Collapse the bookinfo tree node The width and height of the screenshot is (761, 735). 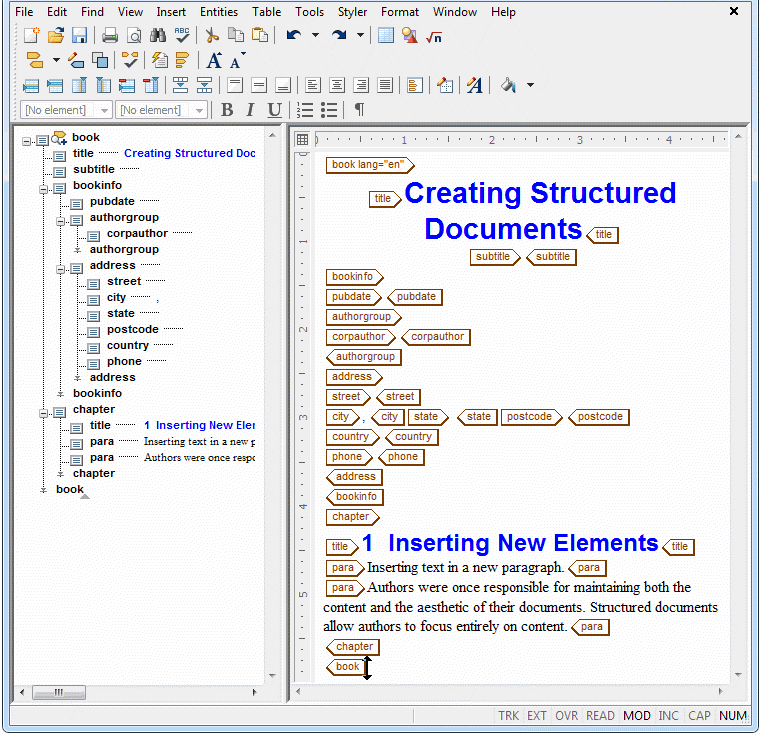(44, 189)
